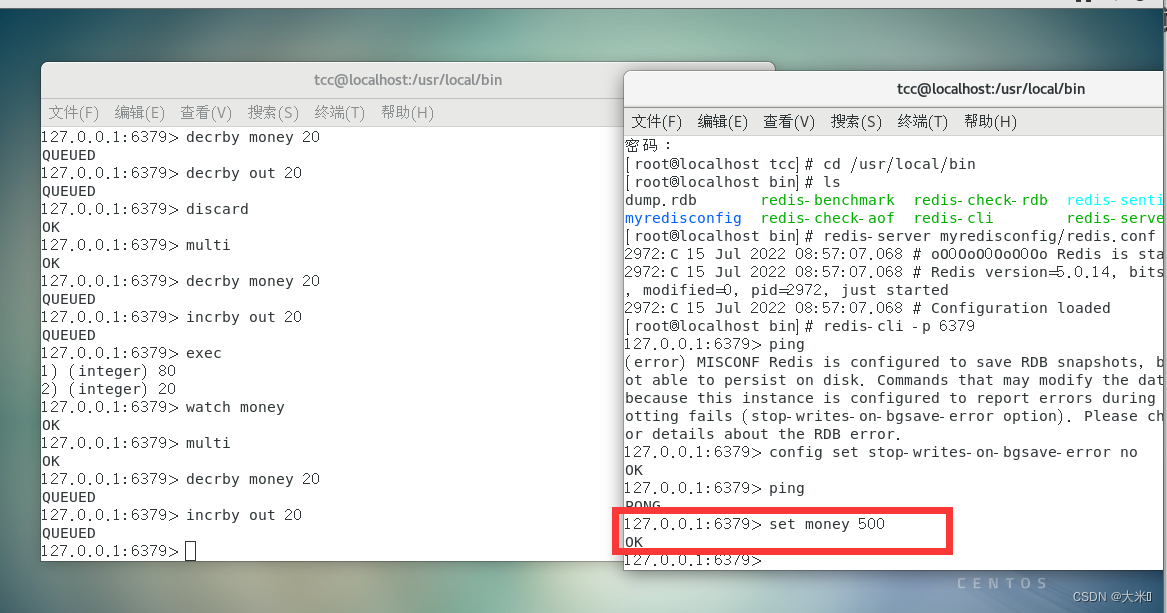Screen dimensions: 1167x613
Task: Click the 'exec' command line
Action: click(131, 353)
